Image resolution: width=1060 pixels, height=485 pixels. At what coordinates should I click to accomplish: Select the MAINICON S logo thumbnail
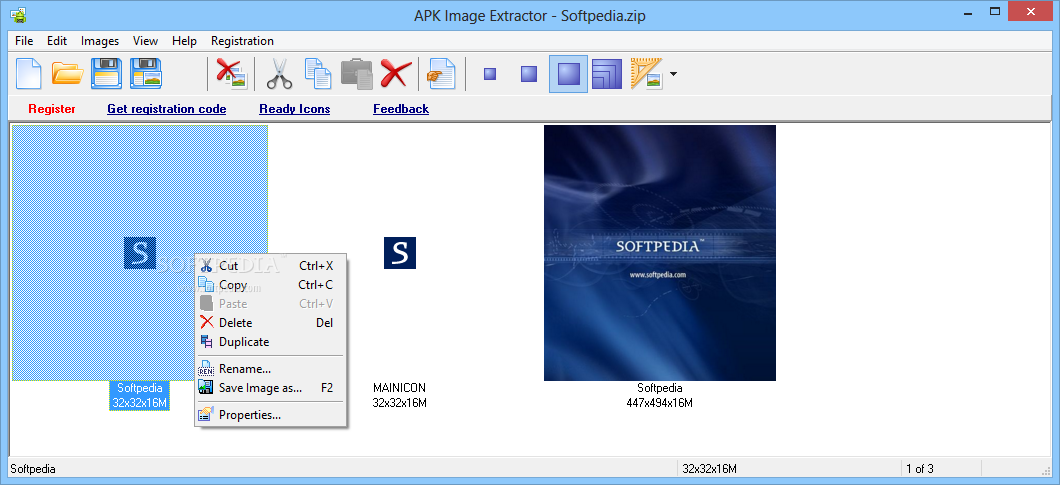pyautogui.click(x=400, y=253)
